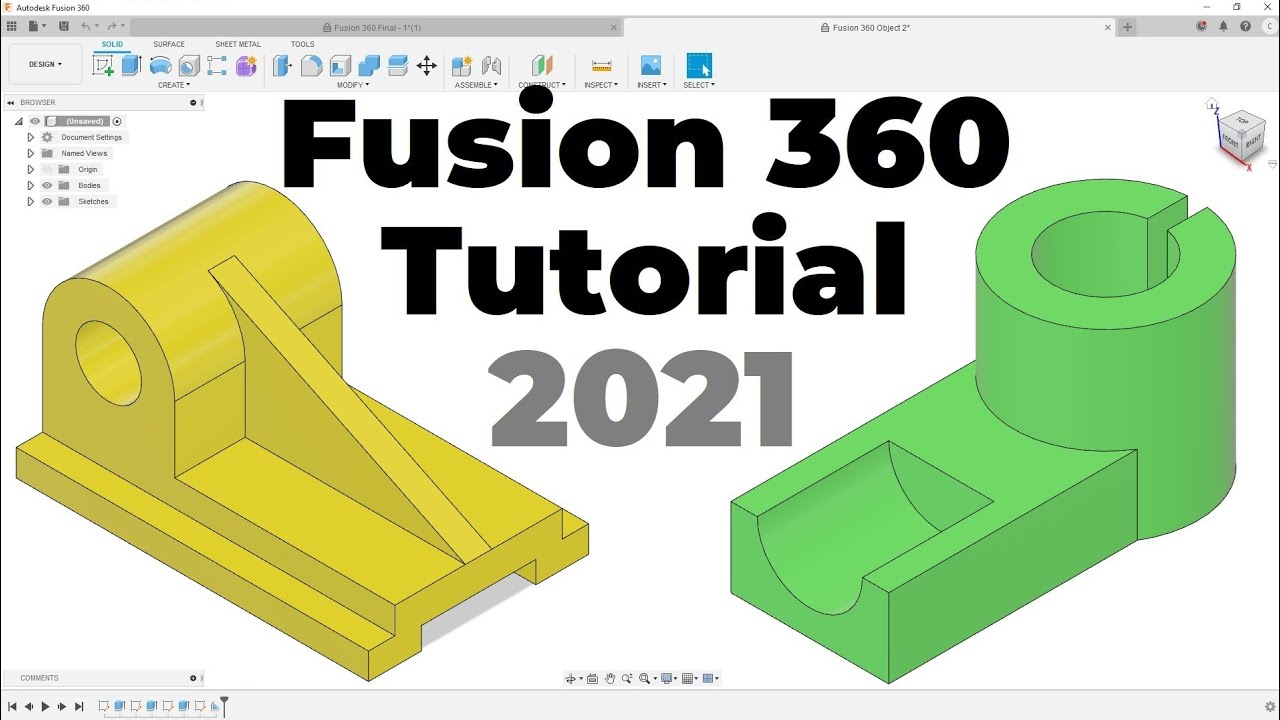Select the Combine tool
The height and width of the screenshot is (720, 1280).
(369, 66)
